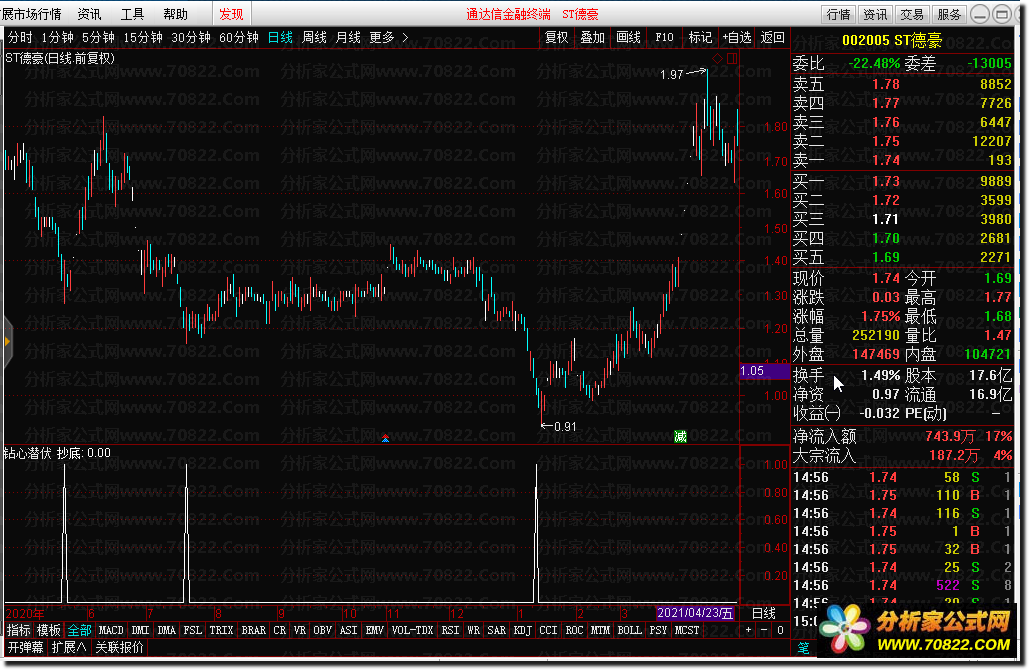Click the + zoom button in indicator bar
The width and height of the screenshot is (1030, 670).
[x=748, y=631]
